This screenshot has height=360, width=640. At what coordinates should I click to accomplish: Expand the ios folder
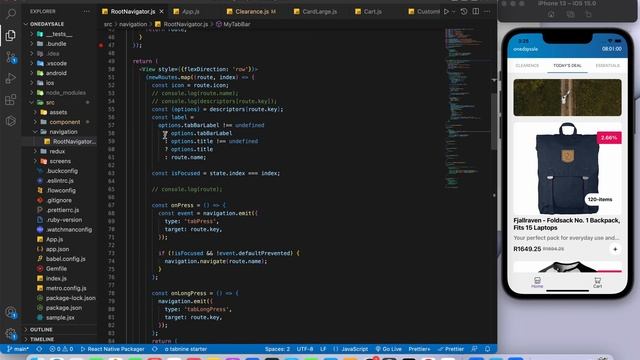pyautogui.click(x=50, y=83)
